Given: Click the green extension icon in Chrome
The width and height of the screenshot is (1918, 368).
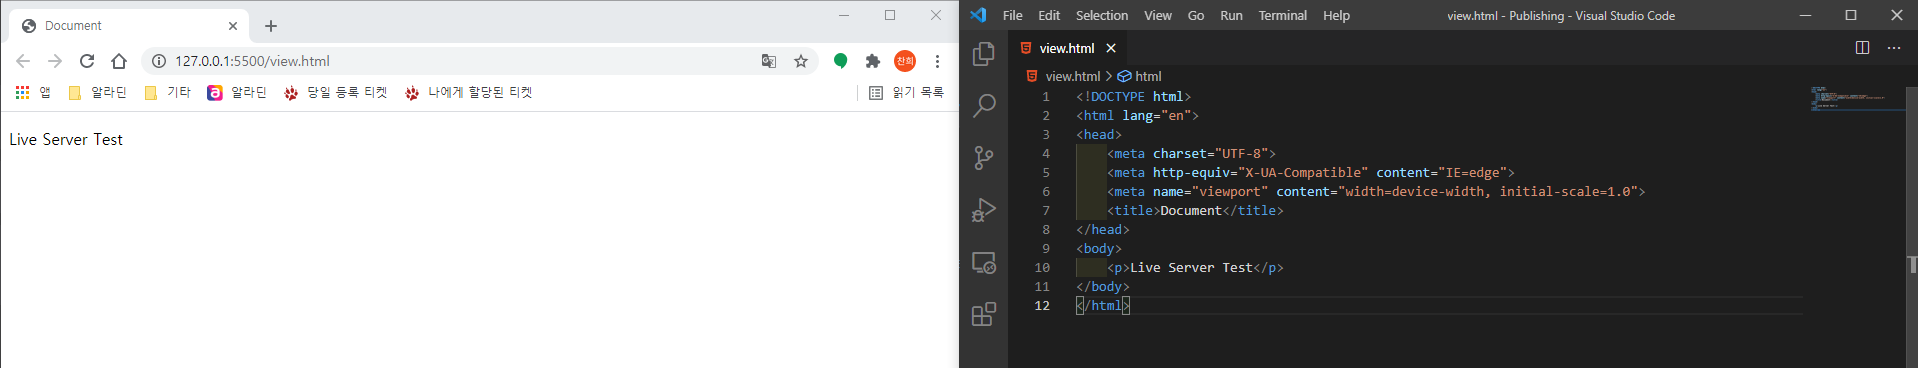Looking at the screenshot, I should click(841, 61).
